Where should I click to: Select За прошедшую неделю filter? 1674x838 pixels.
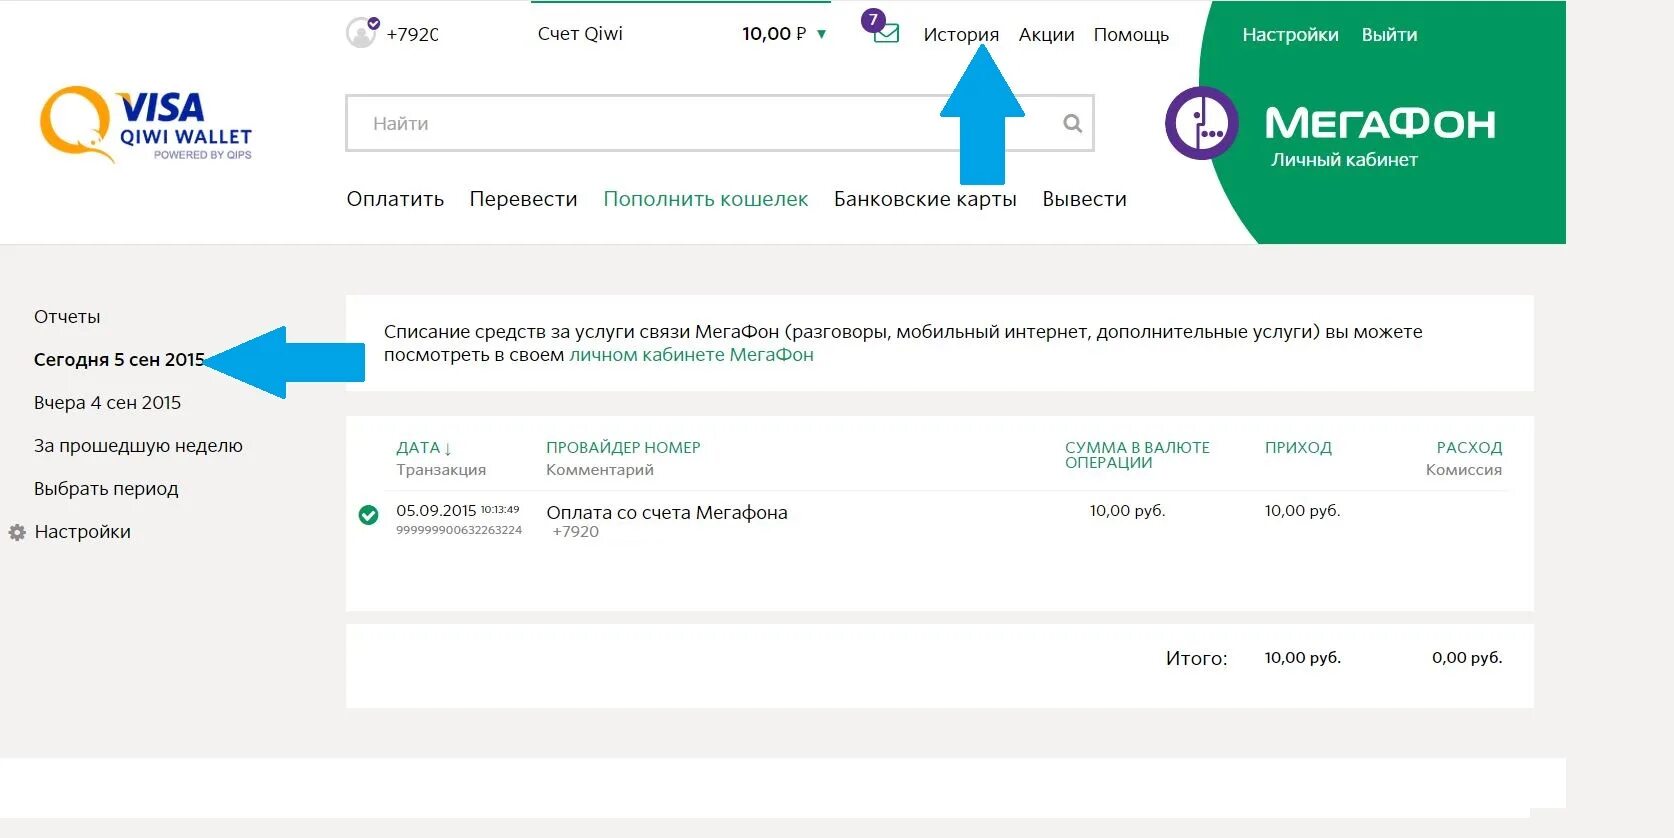coord(138,446)
